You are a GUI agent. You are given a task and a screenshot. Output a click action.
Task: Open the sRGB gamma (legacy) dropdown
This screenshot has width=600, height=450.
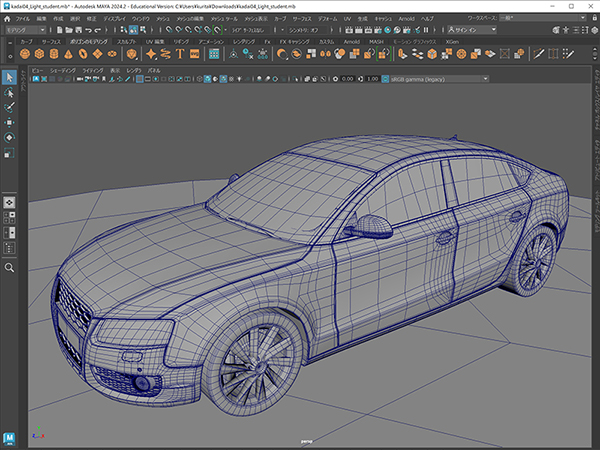[x=439, y=79]
